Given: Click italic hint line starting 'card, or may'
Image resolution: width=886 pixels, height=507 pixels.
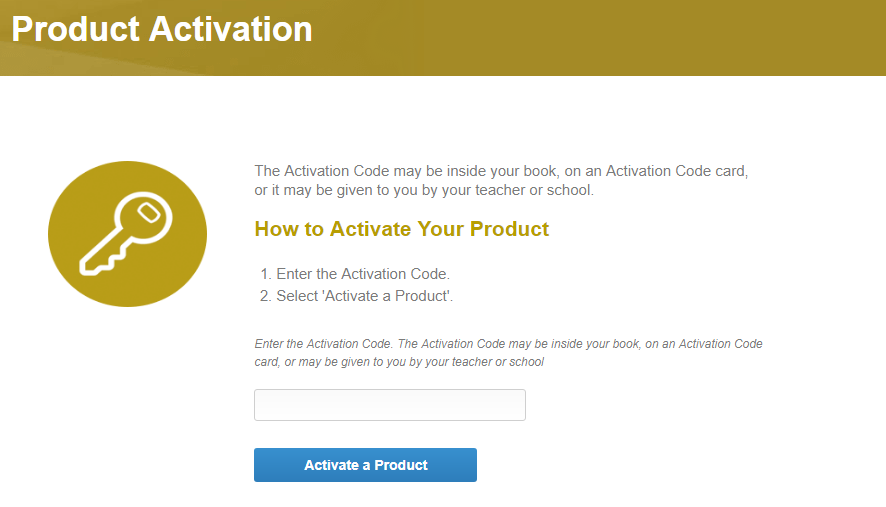Looking at the screenshot, I should 399,362.
